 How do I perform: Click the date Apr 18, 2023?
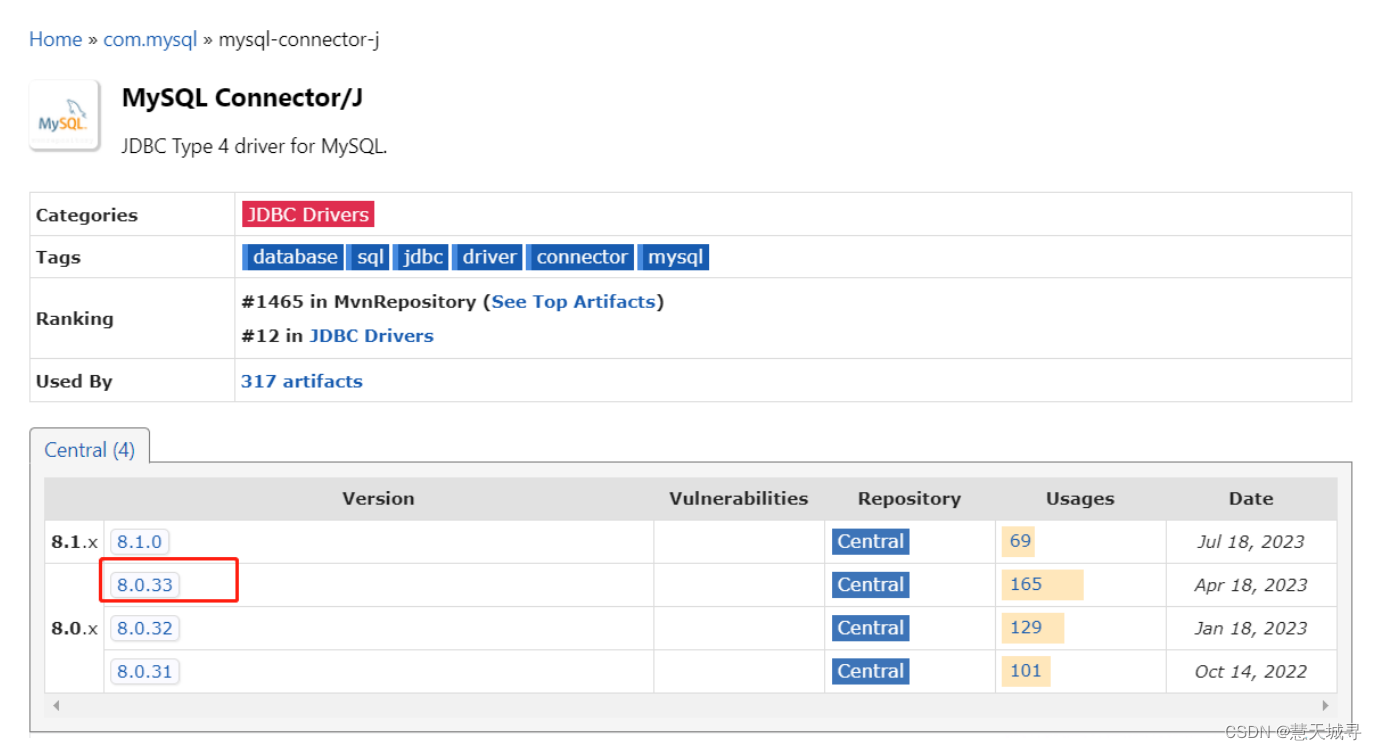[x=1251, y=585]
